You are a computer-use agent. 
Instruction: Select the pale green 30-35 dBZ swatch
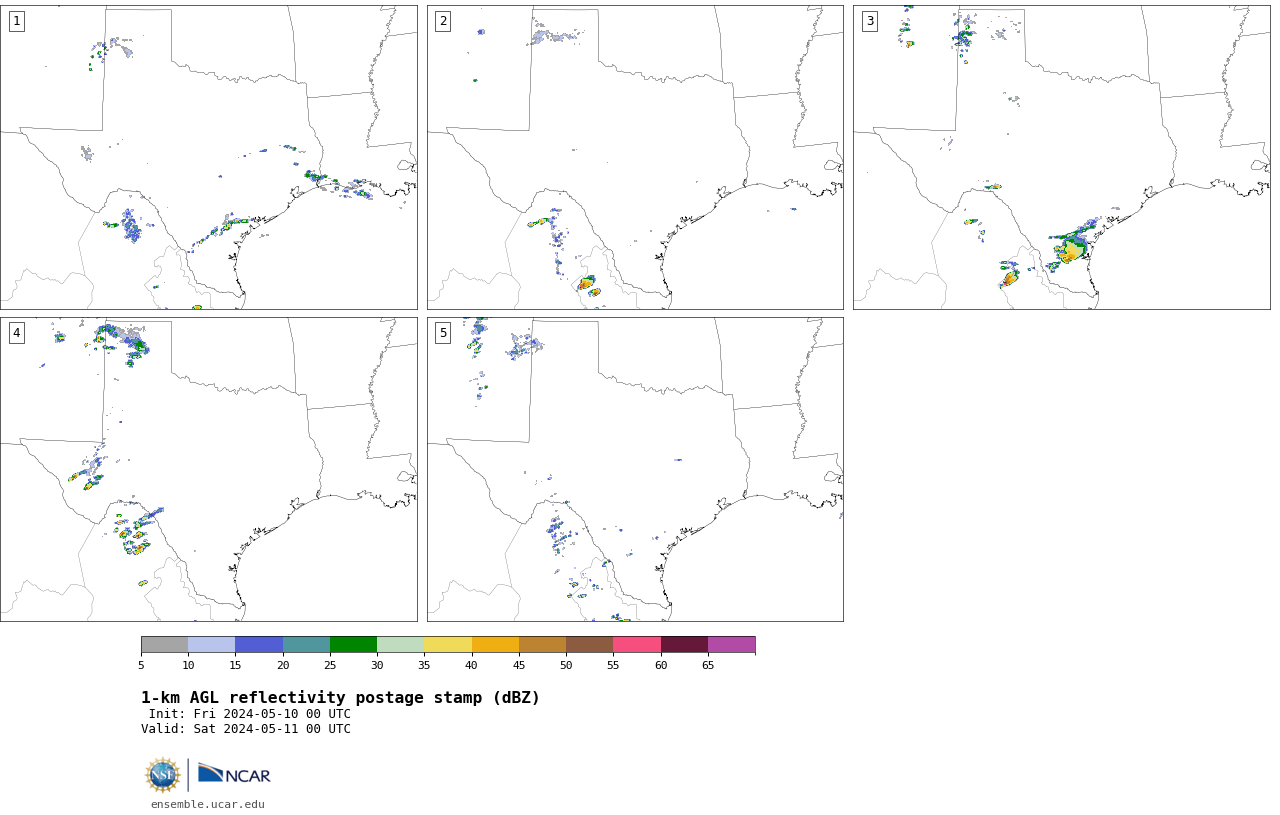[400, 644]
